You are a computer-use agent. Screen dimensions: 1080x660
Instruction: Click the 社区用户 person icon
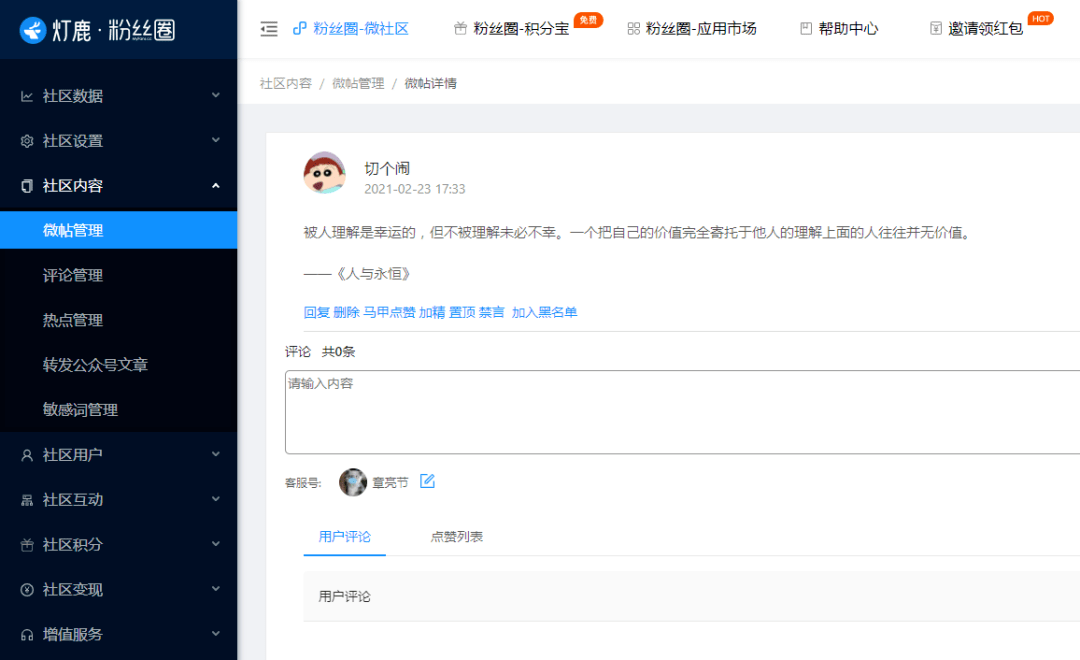[27, 455]
